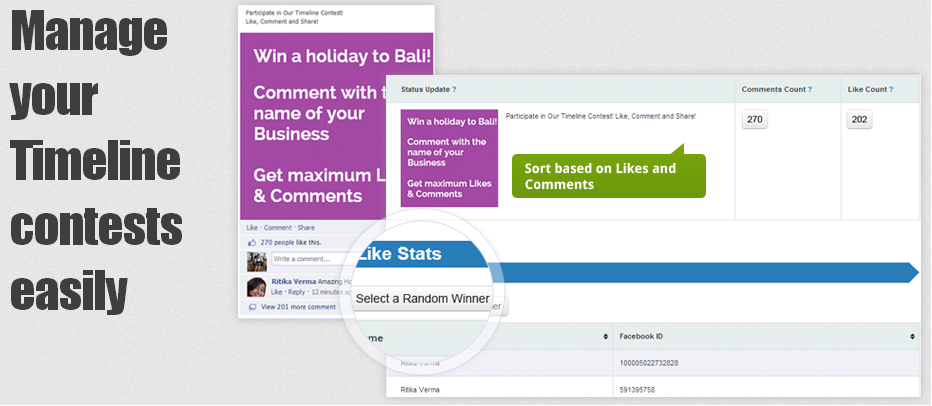Sort by the Facebook ID column arrows
This screenshot has height=406, width=932.
tap(912, 336)
